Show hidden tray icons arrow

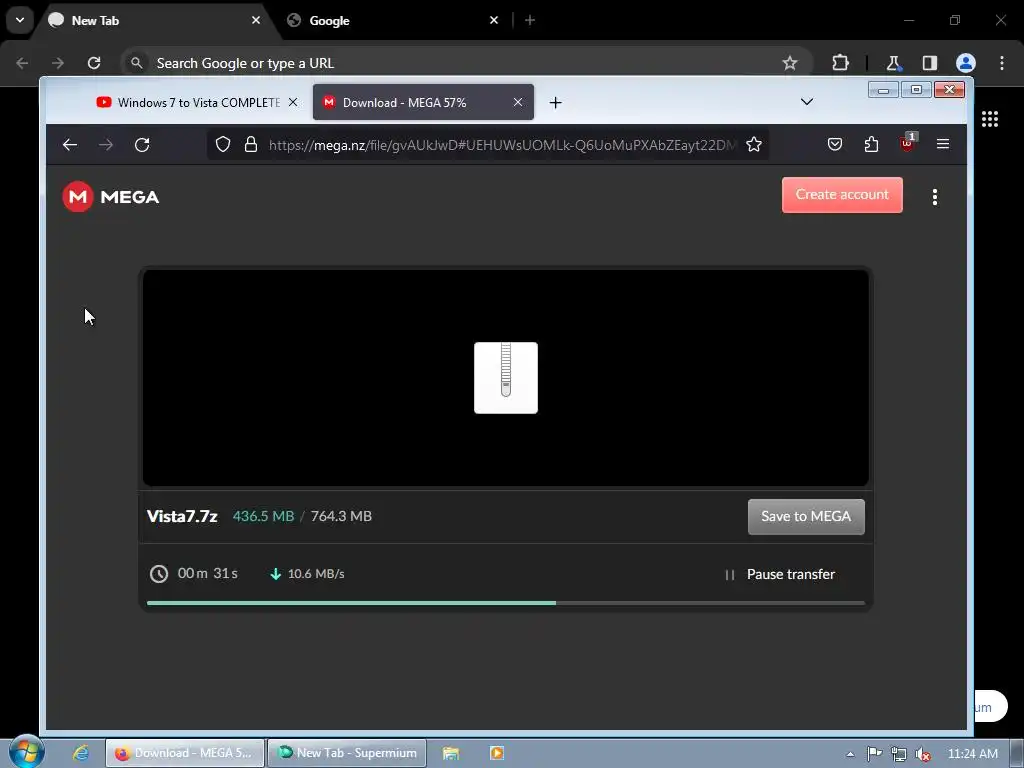[850, 754]
